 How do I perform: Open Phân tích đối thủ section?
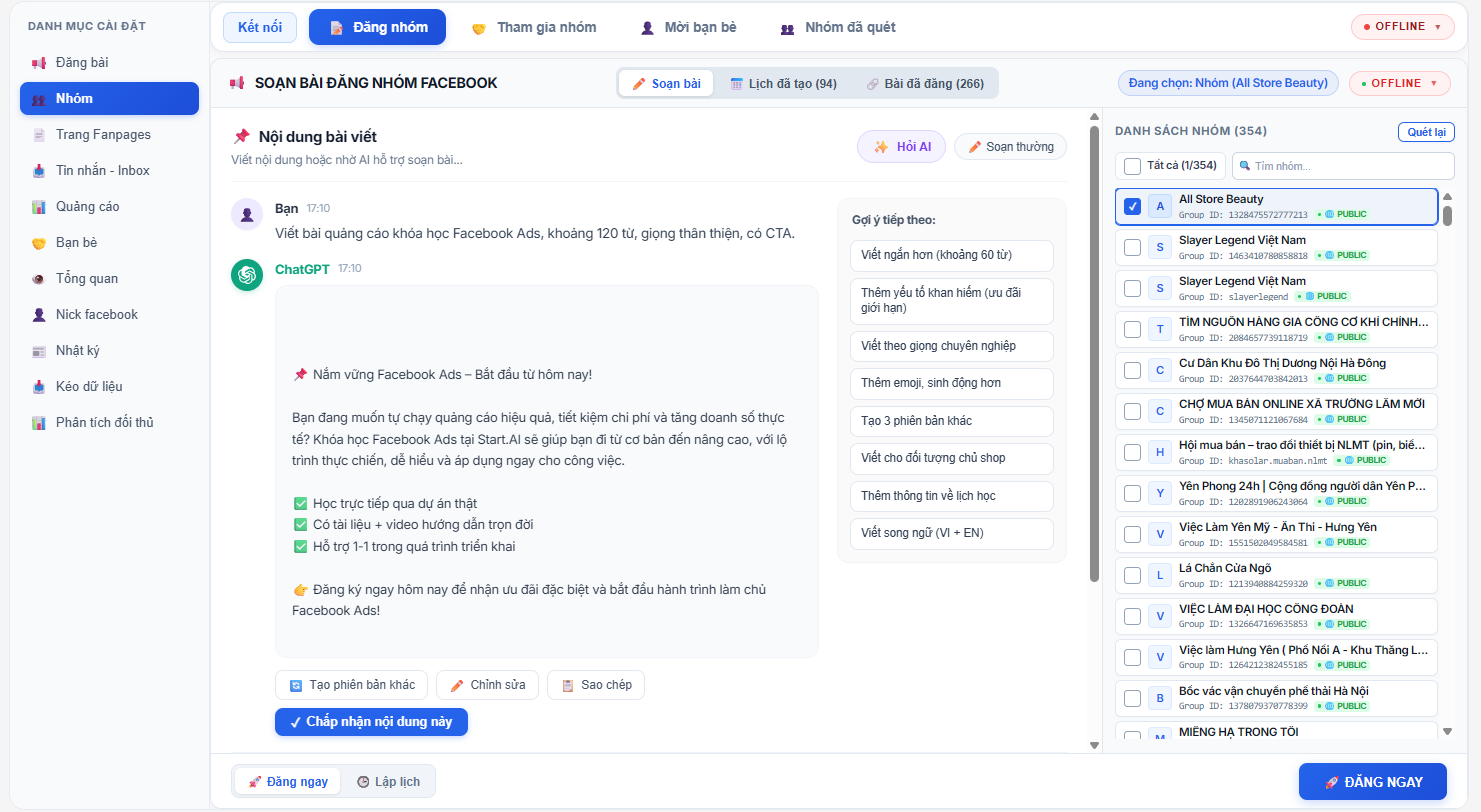coord(109,423)
